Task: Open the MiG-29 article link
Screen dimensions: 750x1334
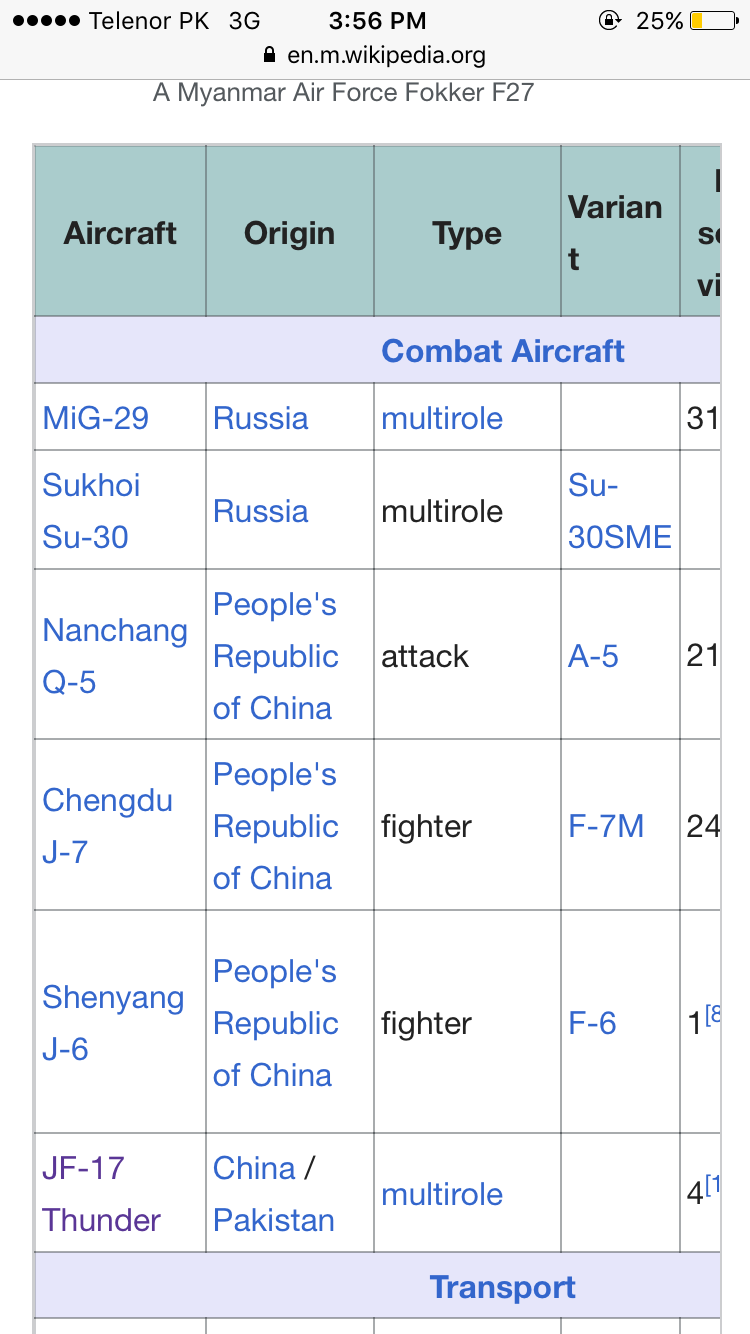Action: 96,418
